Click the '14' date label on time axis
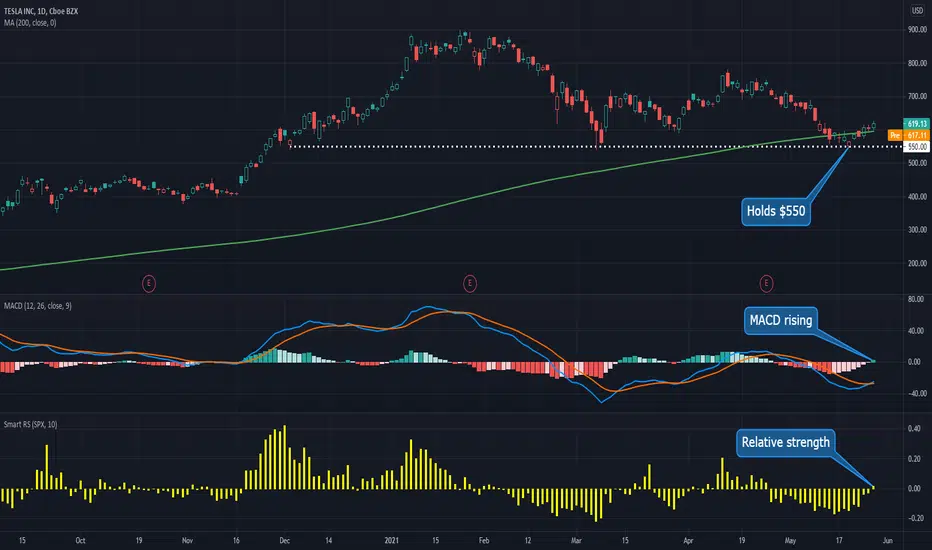This screenshot has height=550, width=932. (328, 540)
